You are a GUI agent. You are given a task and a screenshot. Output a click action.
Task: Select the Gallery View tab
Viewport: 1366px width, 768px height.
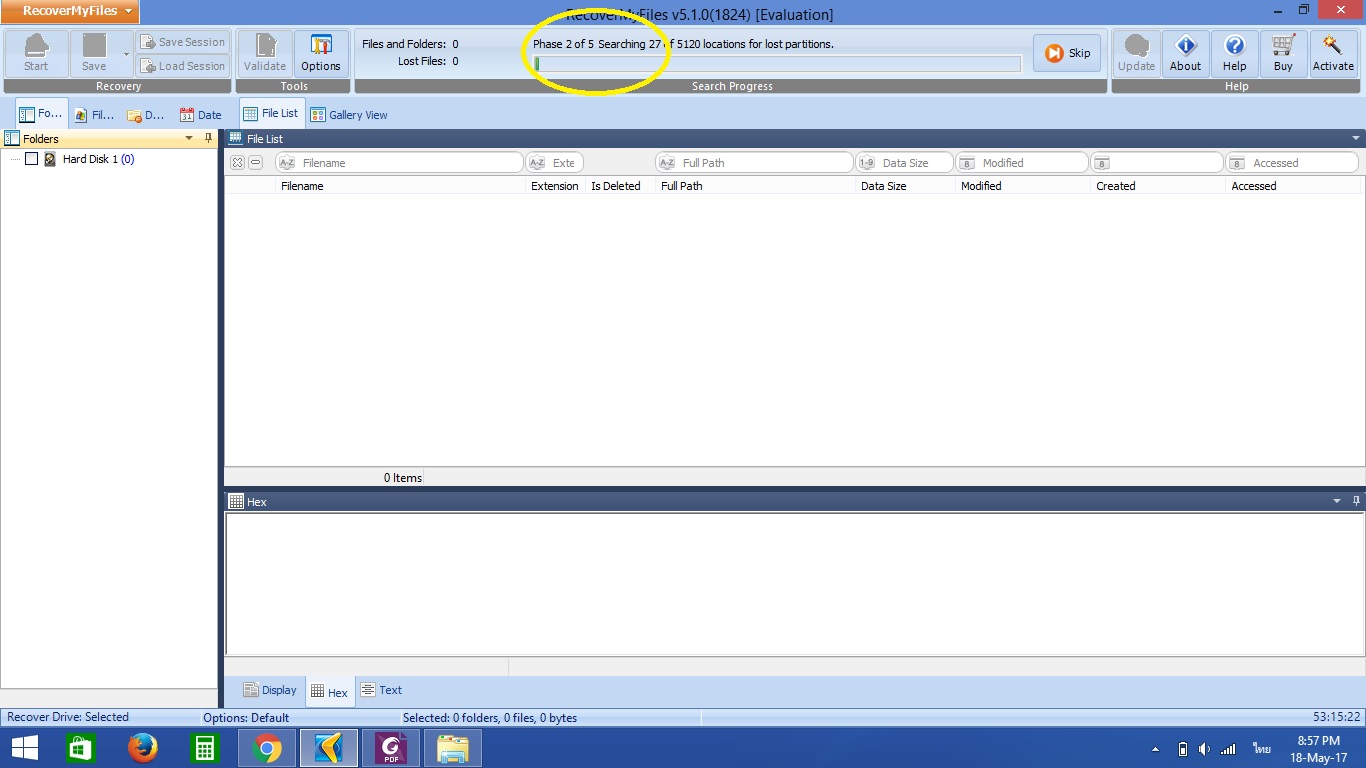point(349,115)
